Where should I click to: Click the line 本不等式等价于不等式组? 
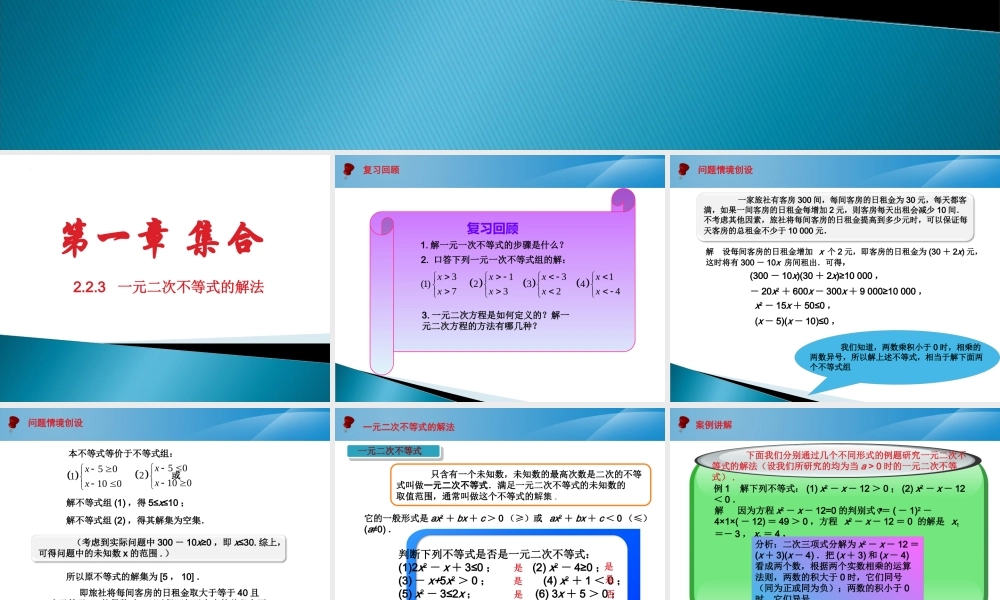[121, 453]
